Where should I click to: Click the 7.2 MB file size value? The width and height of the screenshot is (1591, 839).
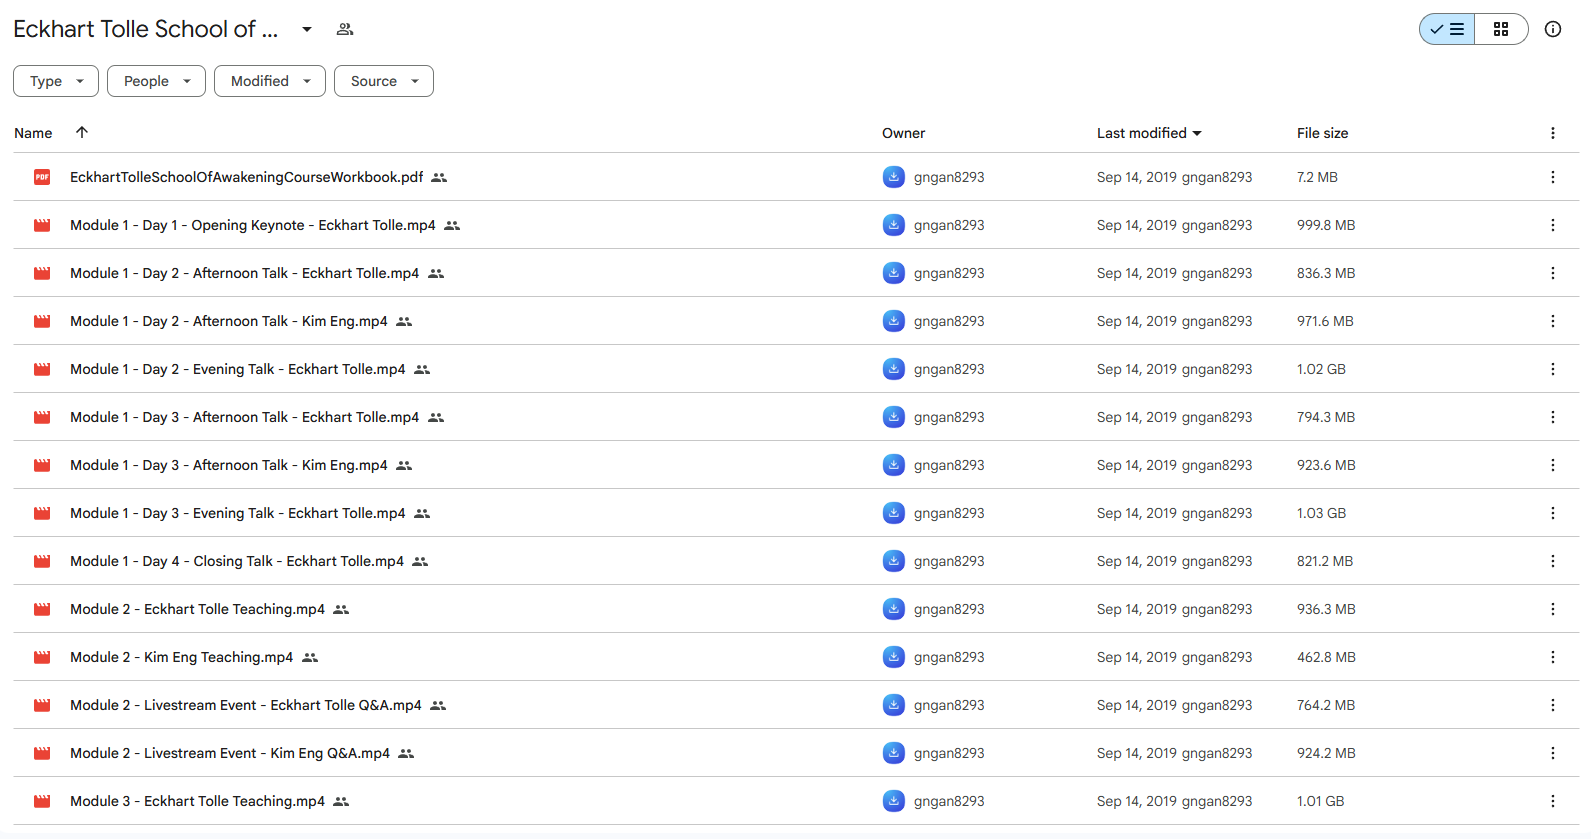point(1317,177)
